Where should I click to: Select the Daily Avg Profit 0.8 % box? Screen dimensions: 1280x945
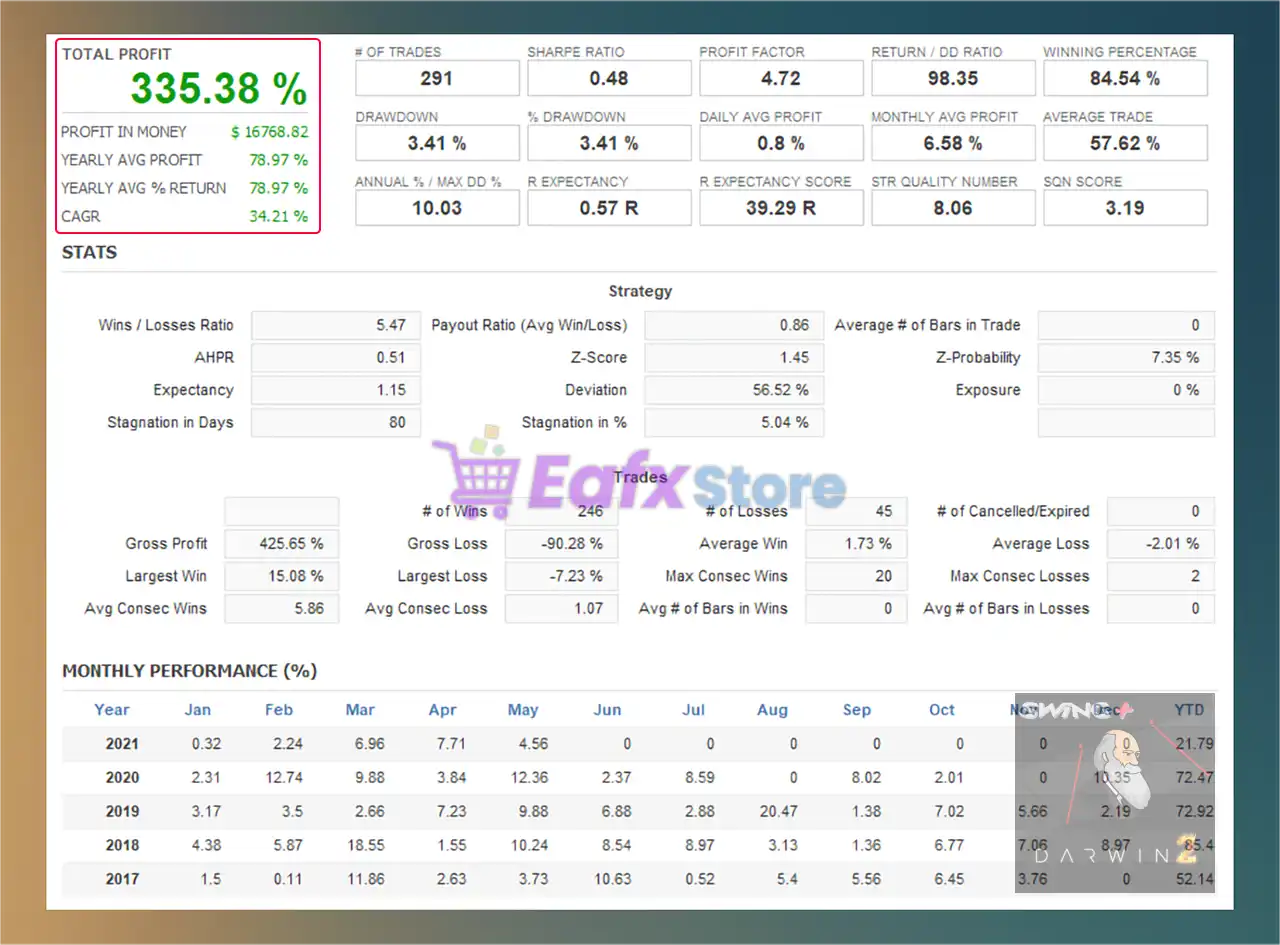[x=781, y=143]
